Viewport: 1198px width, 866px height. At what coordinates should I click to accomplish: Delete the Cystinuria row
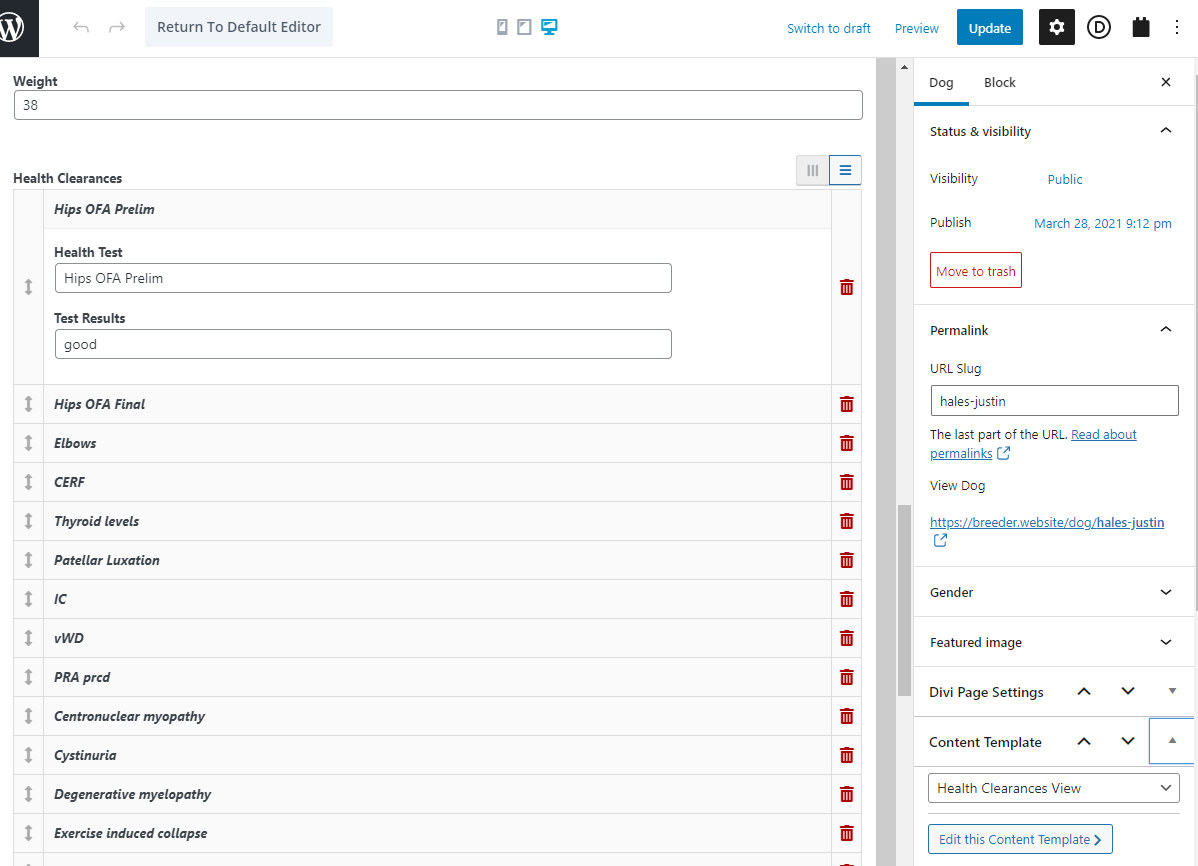(x=847, y=755)
